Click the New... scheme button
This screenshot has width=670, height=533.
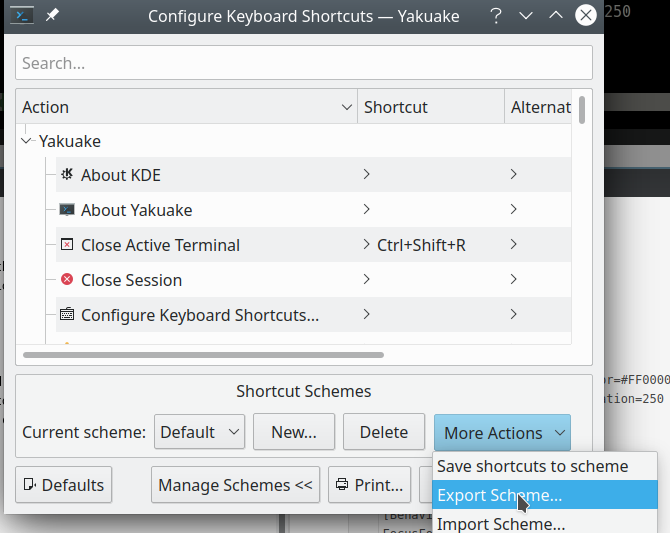pyautogui.click(x=294, y=432)
